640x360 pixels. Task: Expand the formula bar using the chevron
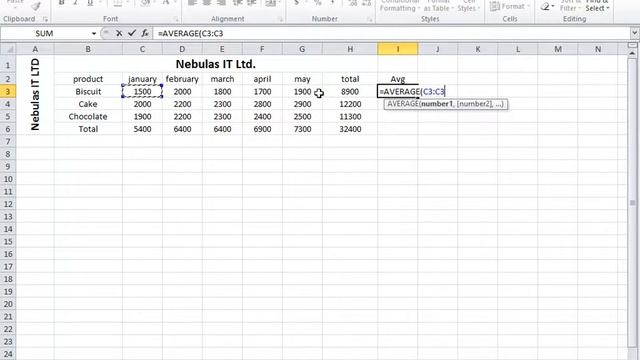(x=634, y=33)
